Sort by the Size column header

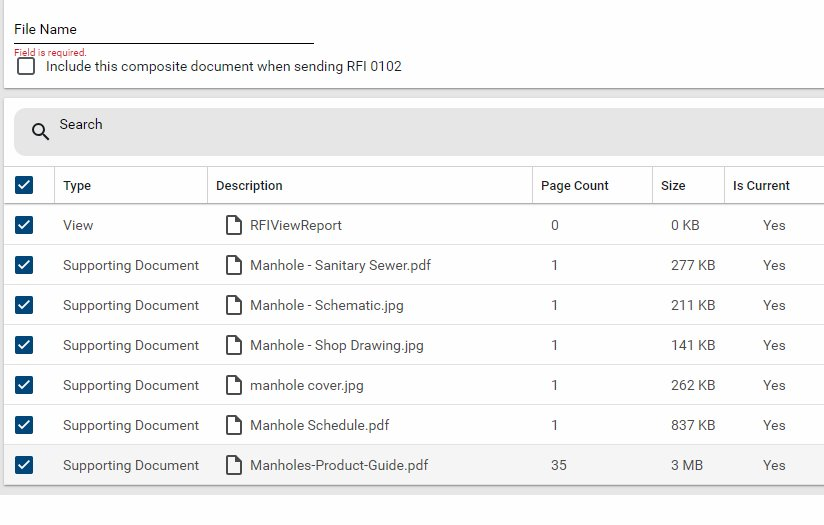pyautogui.click(x=673, y=185)
